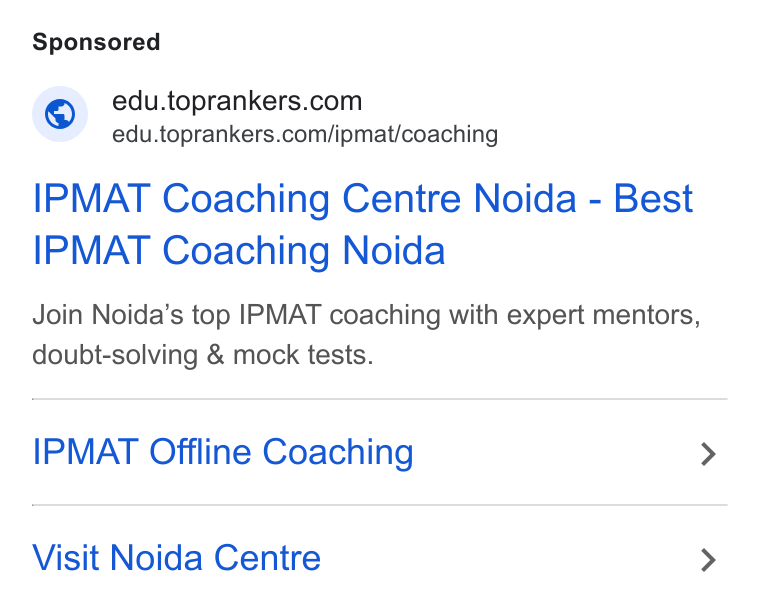
Task: Click the Sponsored label
Action: 96,42
